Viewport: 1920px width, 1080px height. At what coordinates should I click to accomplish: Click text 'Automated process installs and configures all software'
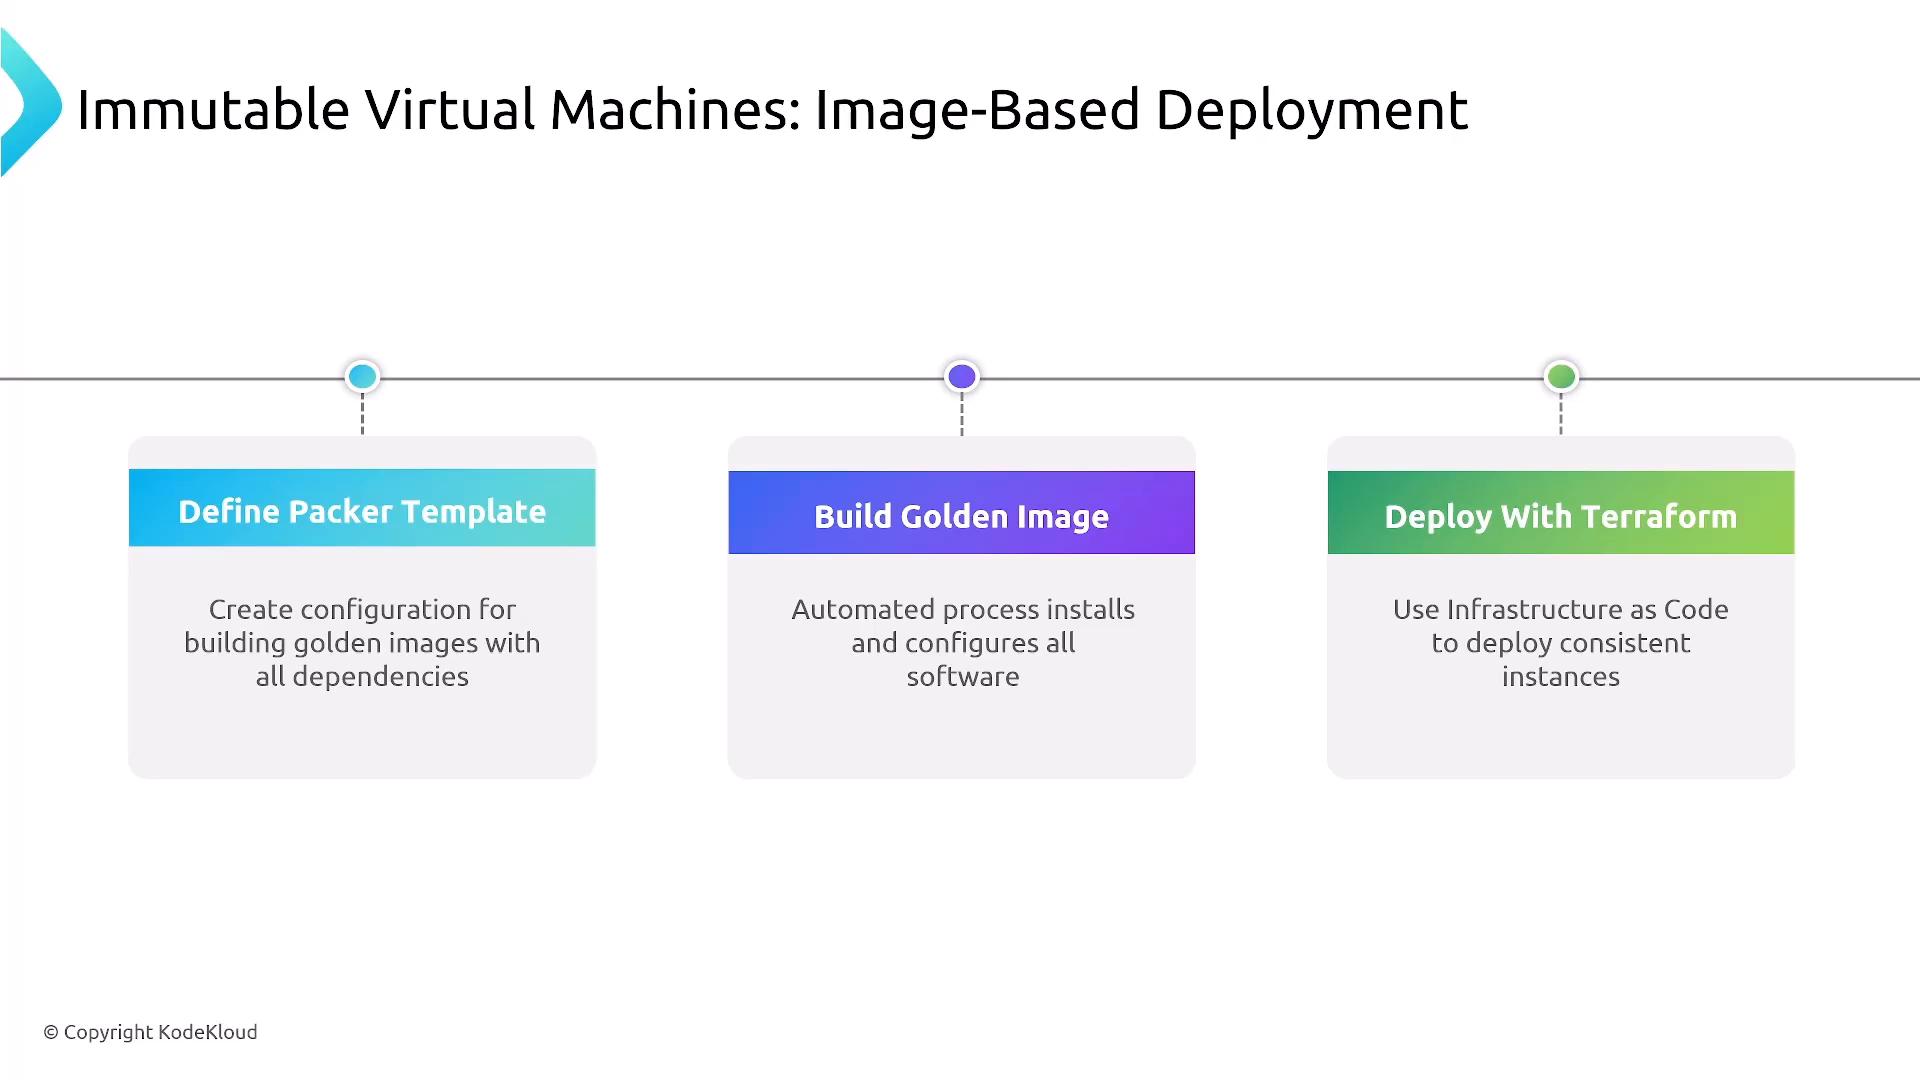click(x=963, y=643)
